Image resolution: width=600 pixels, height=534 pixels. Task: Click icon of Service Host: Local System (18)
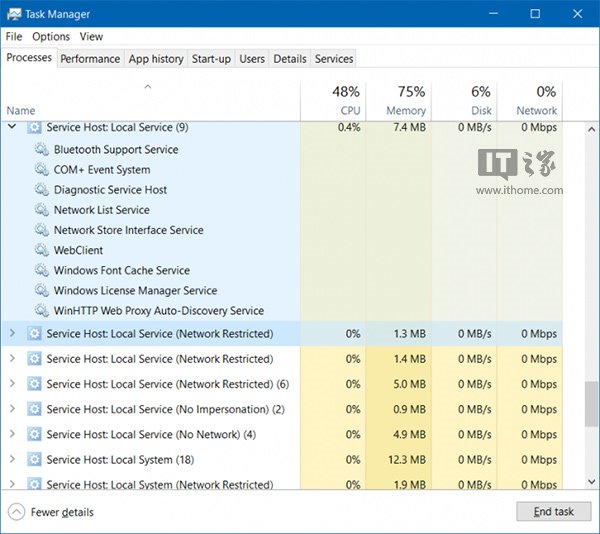click(34, 459)
